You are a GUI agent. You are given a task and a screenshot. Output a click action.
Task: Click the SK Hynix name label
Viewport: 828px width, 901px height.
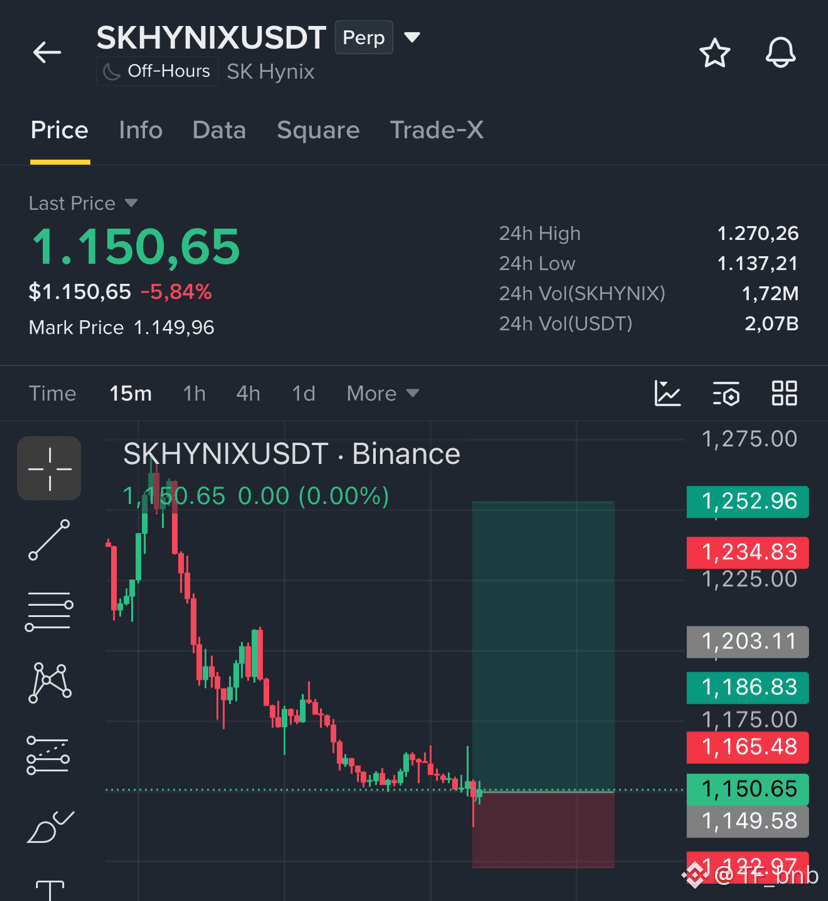point(271,72)
